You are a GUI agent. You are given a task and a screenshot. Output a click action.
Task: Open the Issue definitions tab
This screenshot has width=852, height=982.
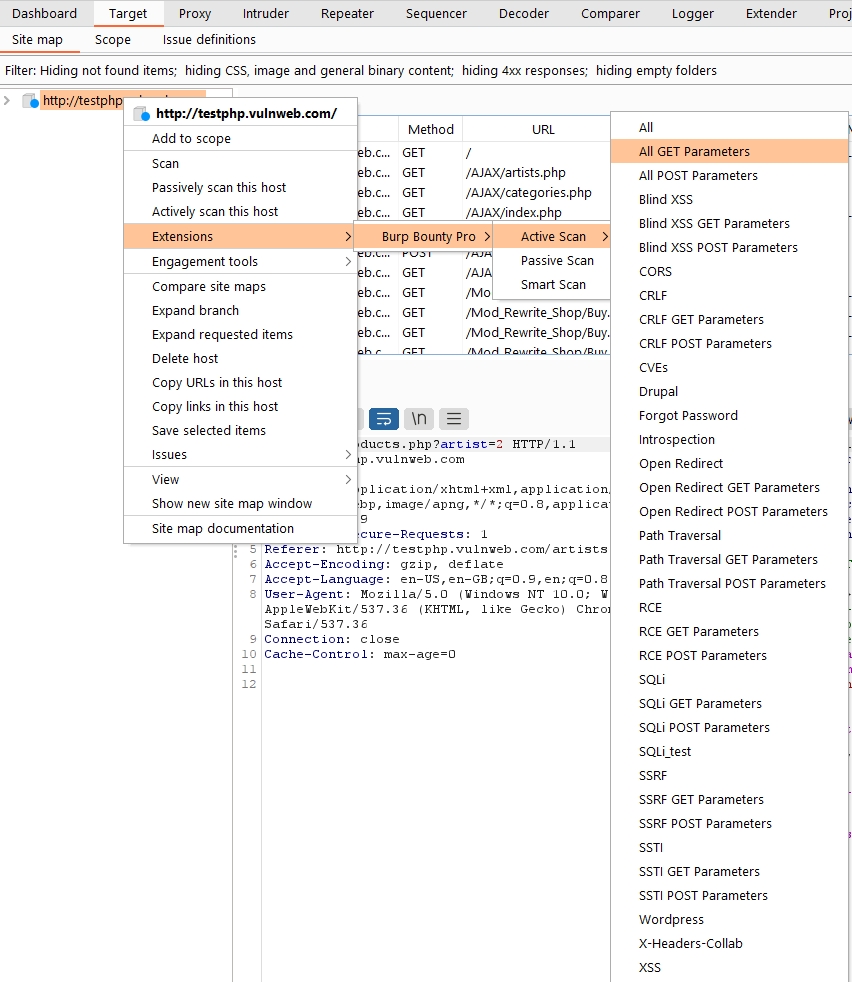coord(209,40)
